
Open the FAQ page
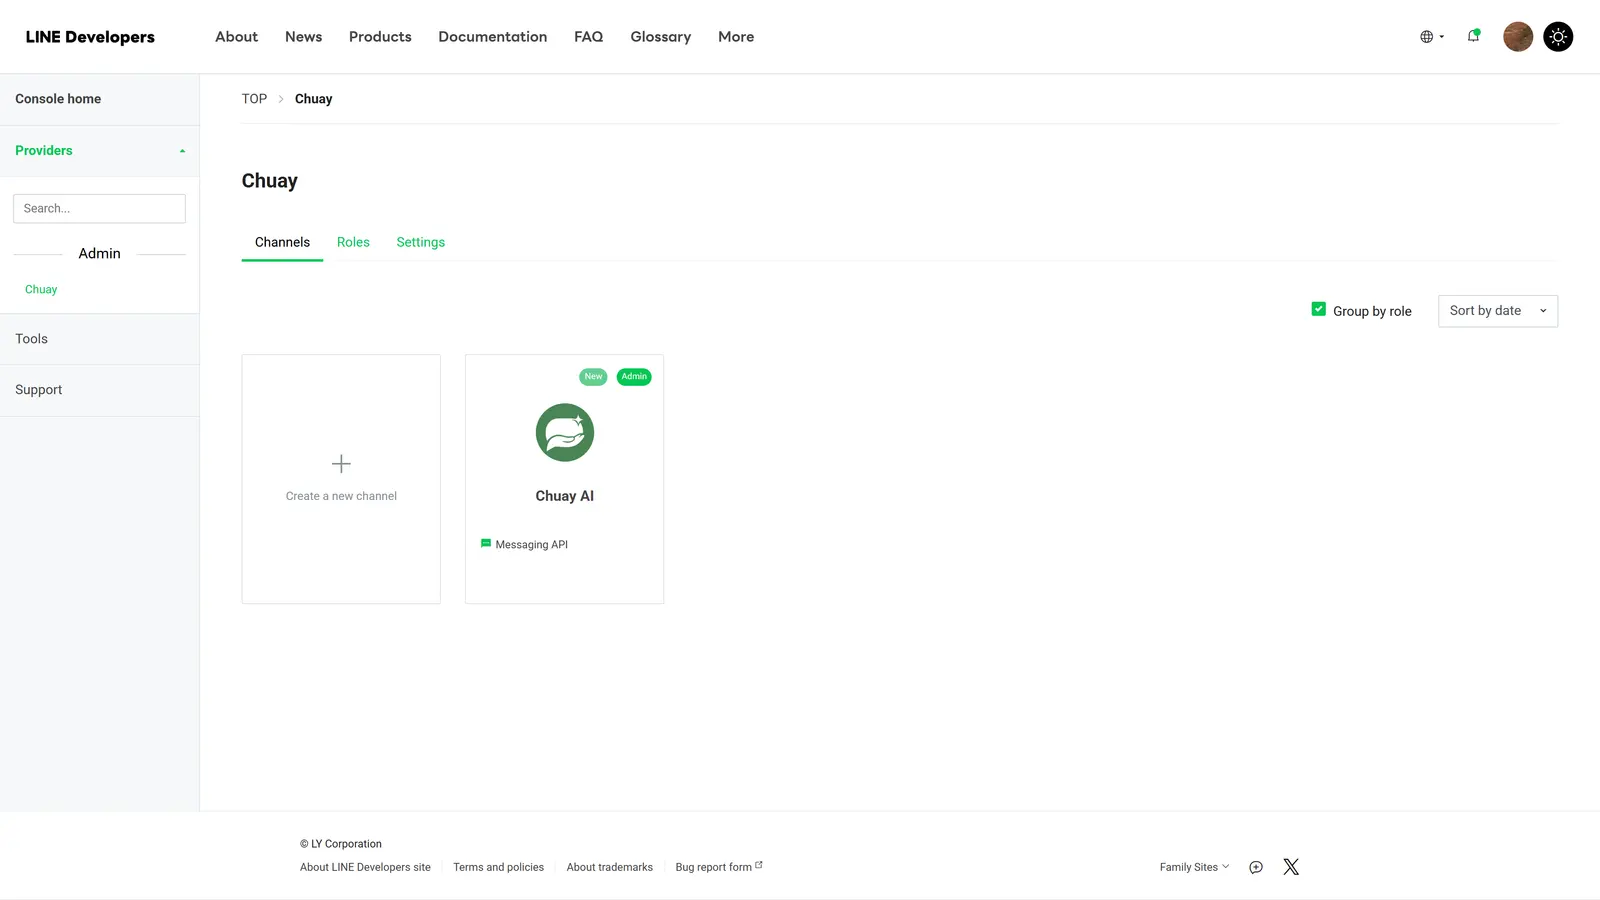point(588,37)
